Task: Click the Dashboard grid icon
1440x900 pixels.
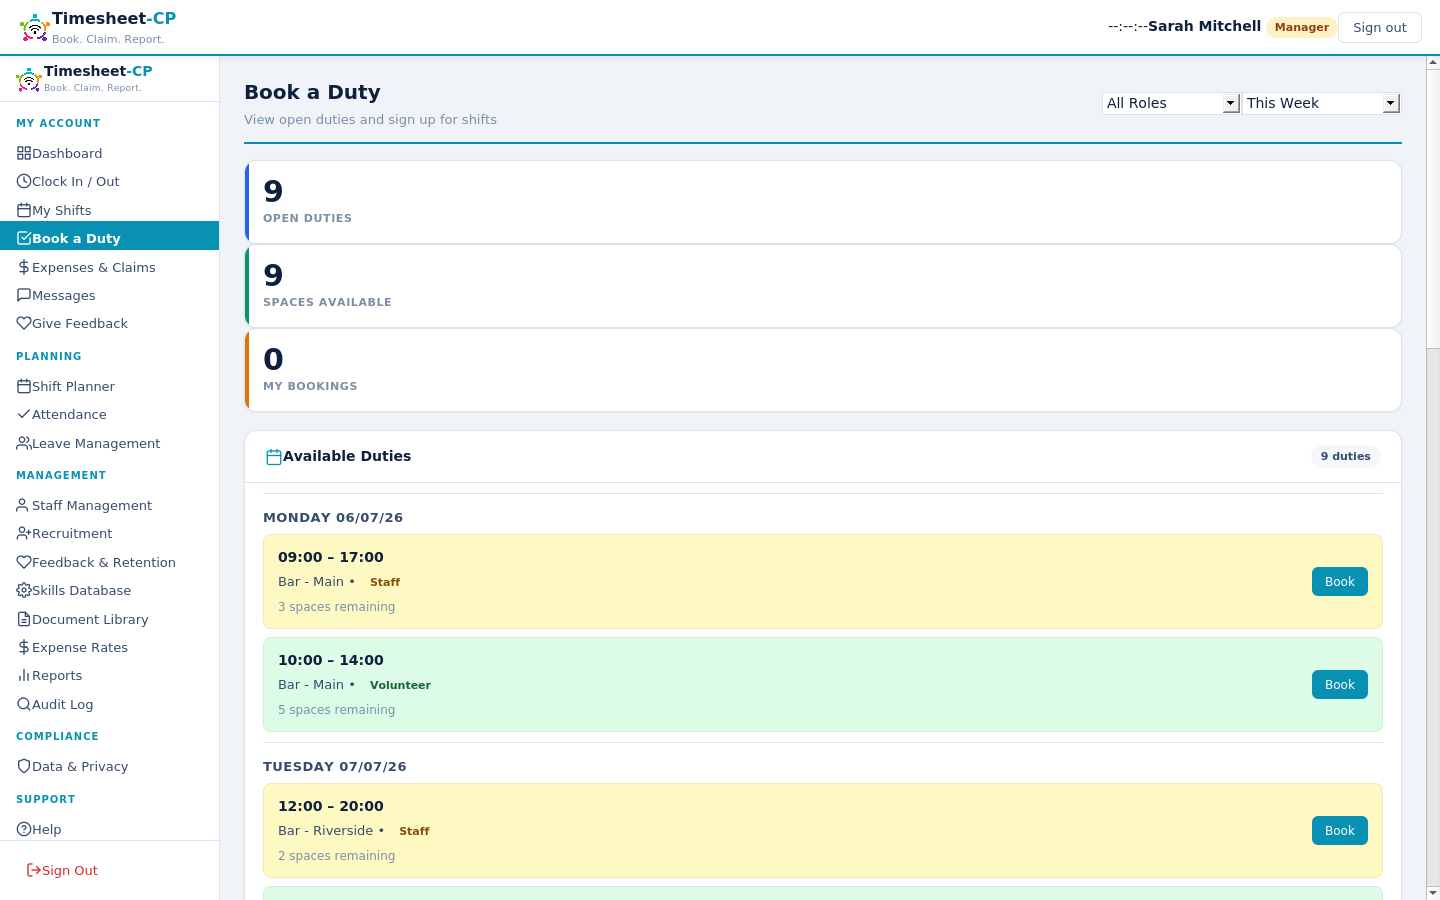Action: click(x=24, y=153)
